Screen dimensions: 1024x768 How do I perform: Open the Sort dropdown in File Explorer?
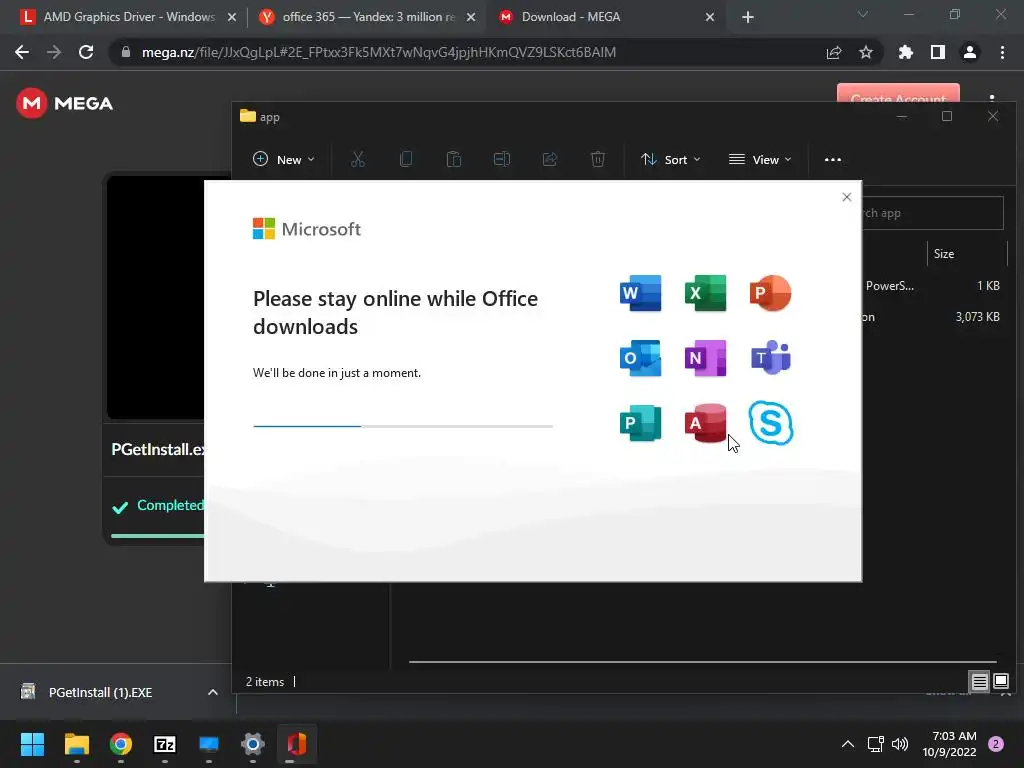[670, 159]
